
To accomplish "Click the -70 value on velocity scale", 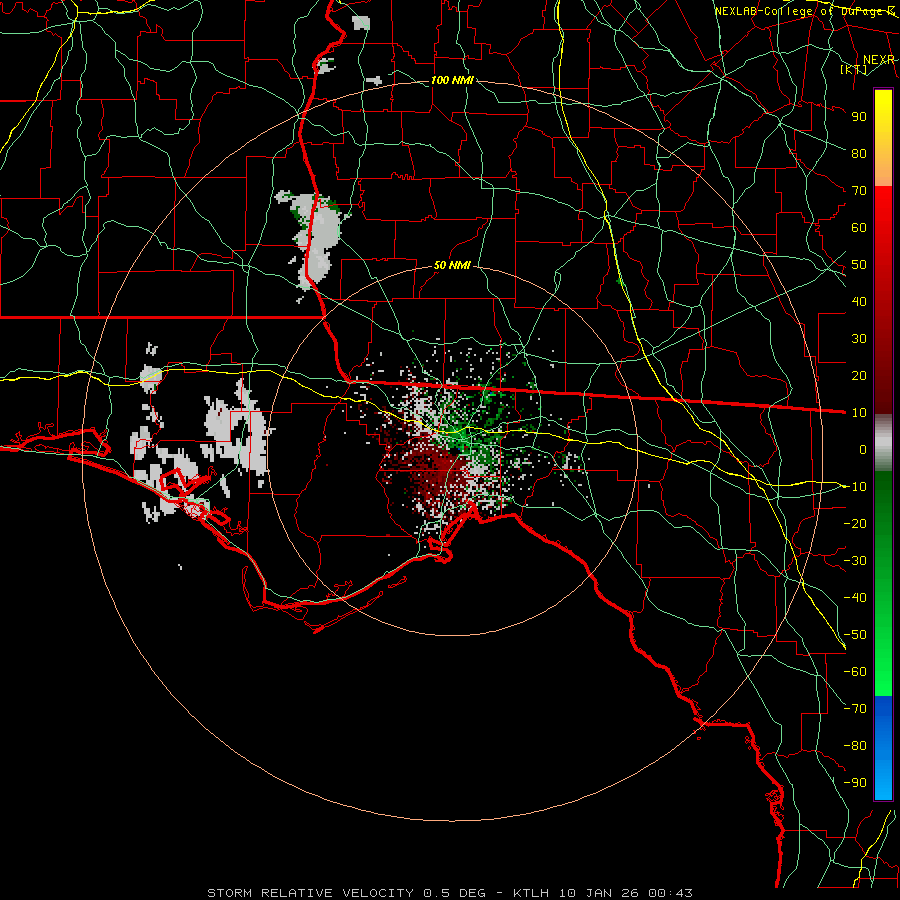I will point(855,709).
